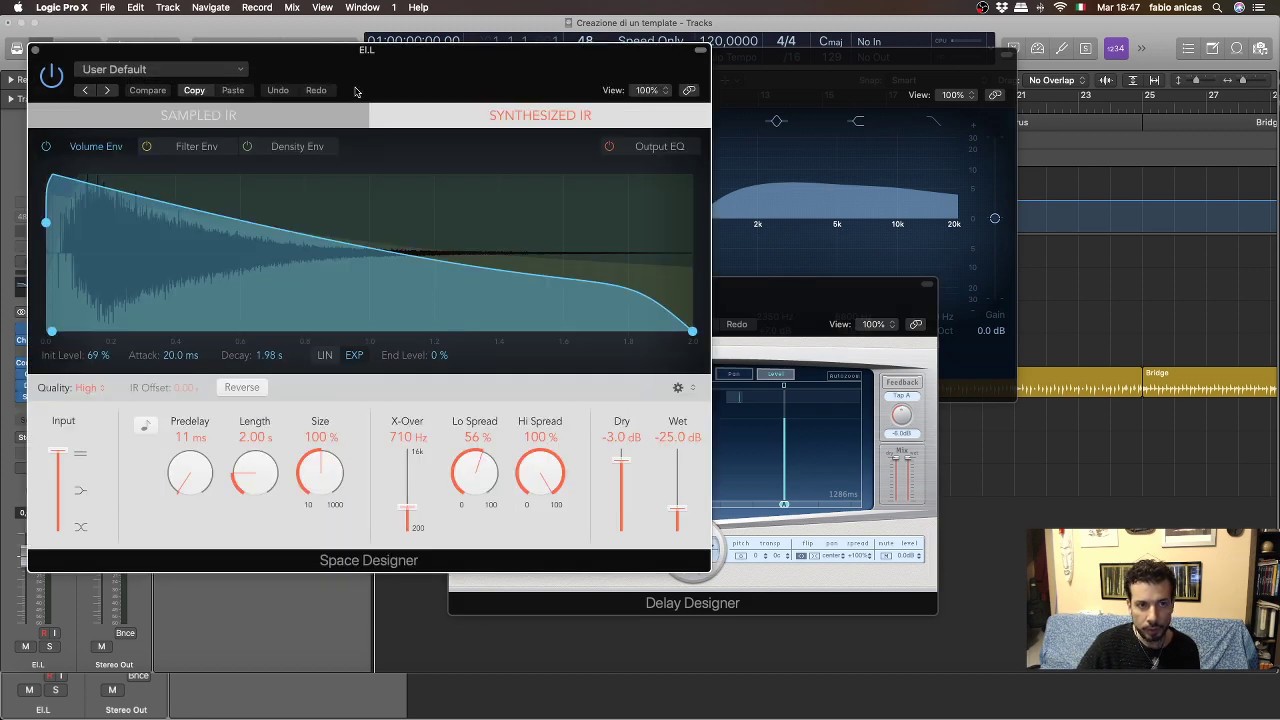Open the Track menu
The width and height of the screenshot is (1280, 720).
coord(168,7)
